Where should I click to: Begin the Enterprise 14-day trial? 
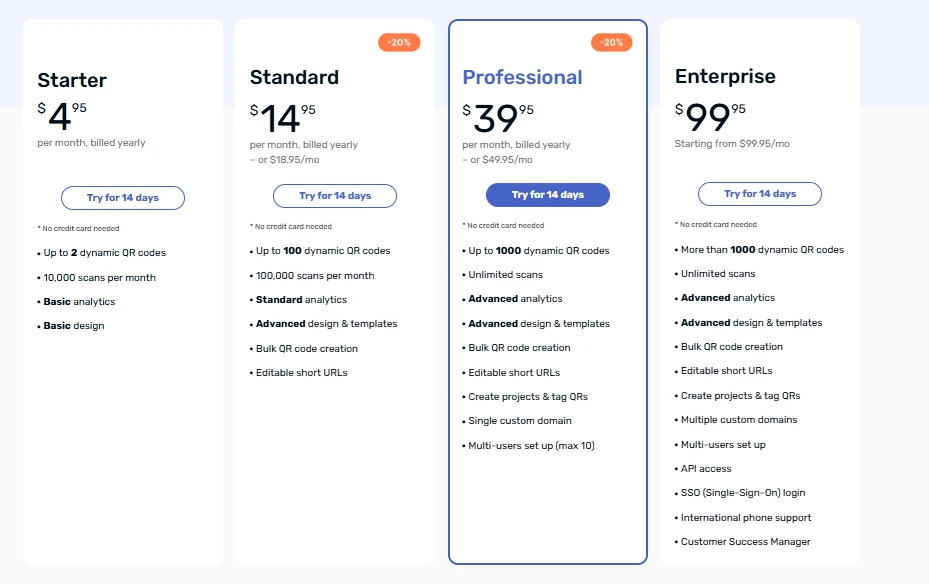[760, 194]
